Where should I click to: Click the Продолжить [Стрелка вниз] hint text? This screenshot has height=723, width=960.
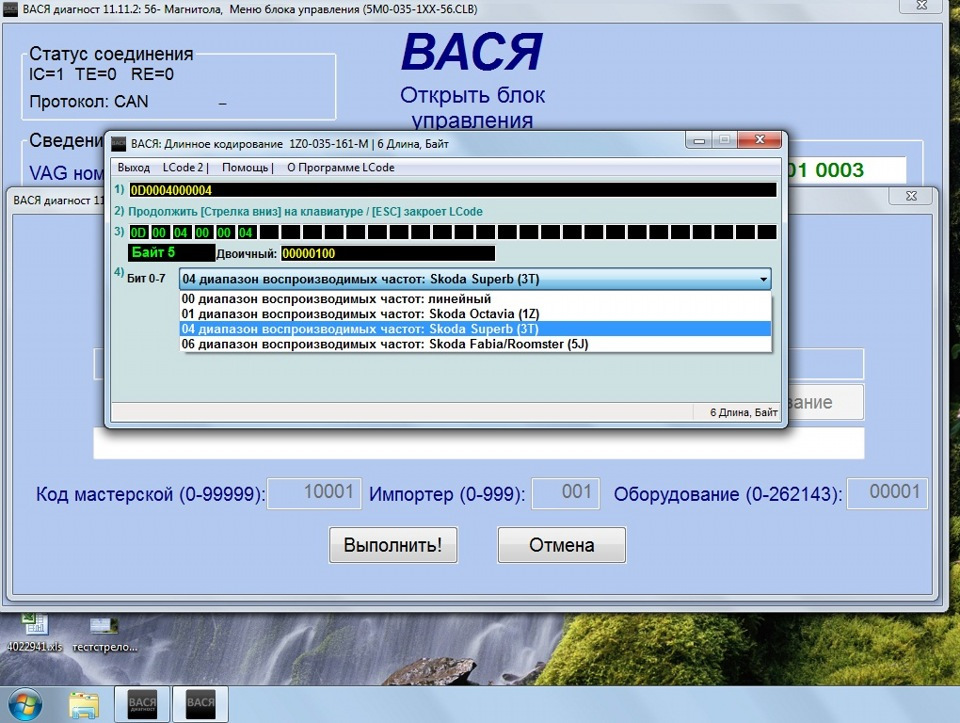[305, 212]
